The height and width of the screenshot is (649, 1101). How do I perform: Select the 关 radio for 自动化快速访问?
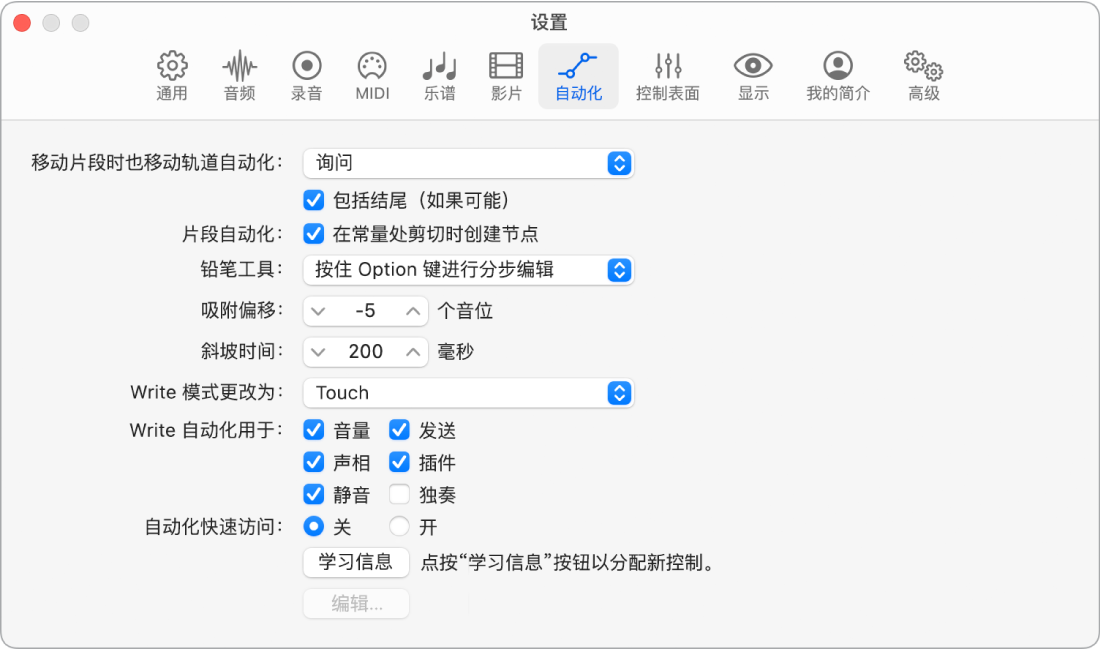click(313, 527)
